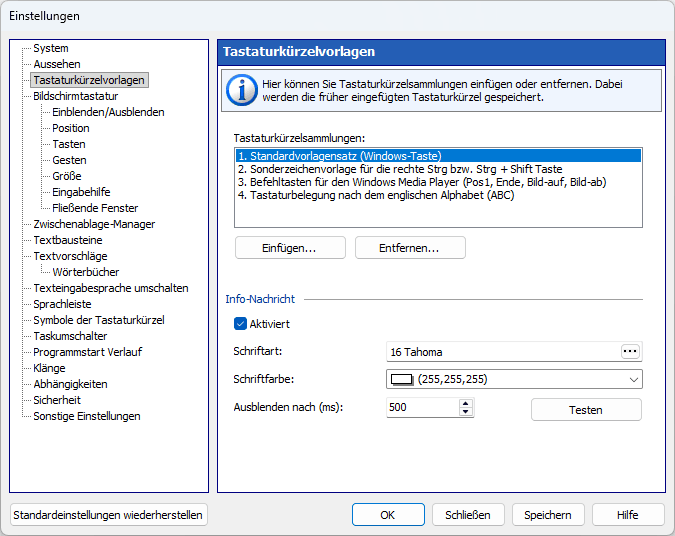Image resolution: width=675 pixels, height=536 pixels.
Task: Open Position tree item
Action: point(71,128)
